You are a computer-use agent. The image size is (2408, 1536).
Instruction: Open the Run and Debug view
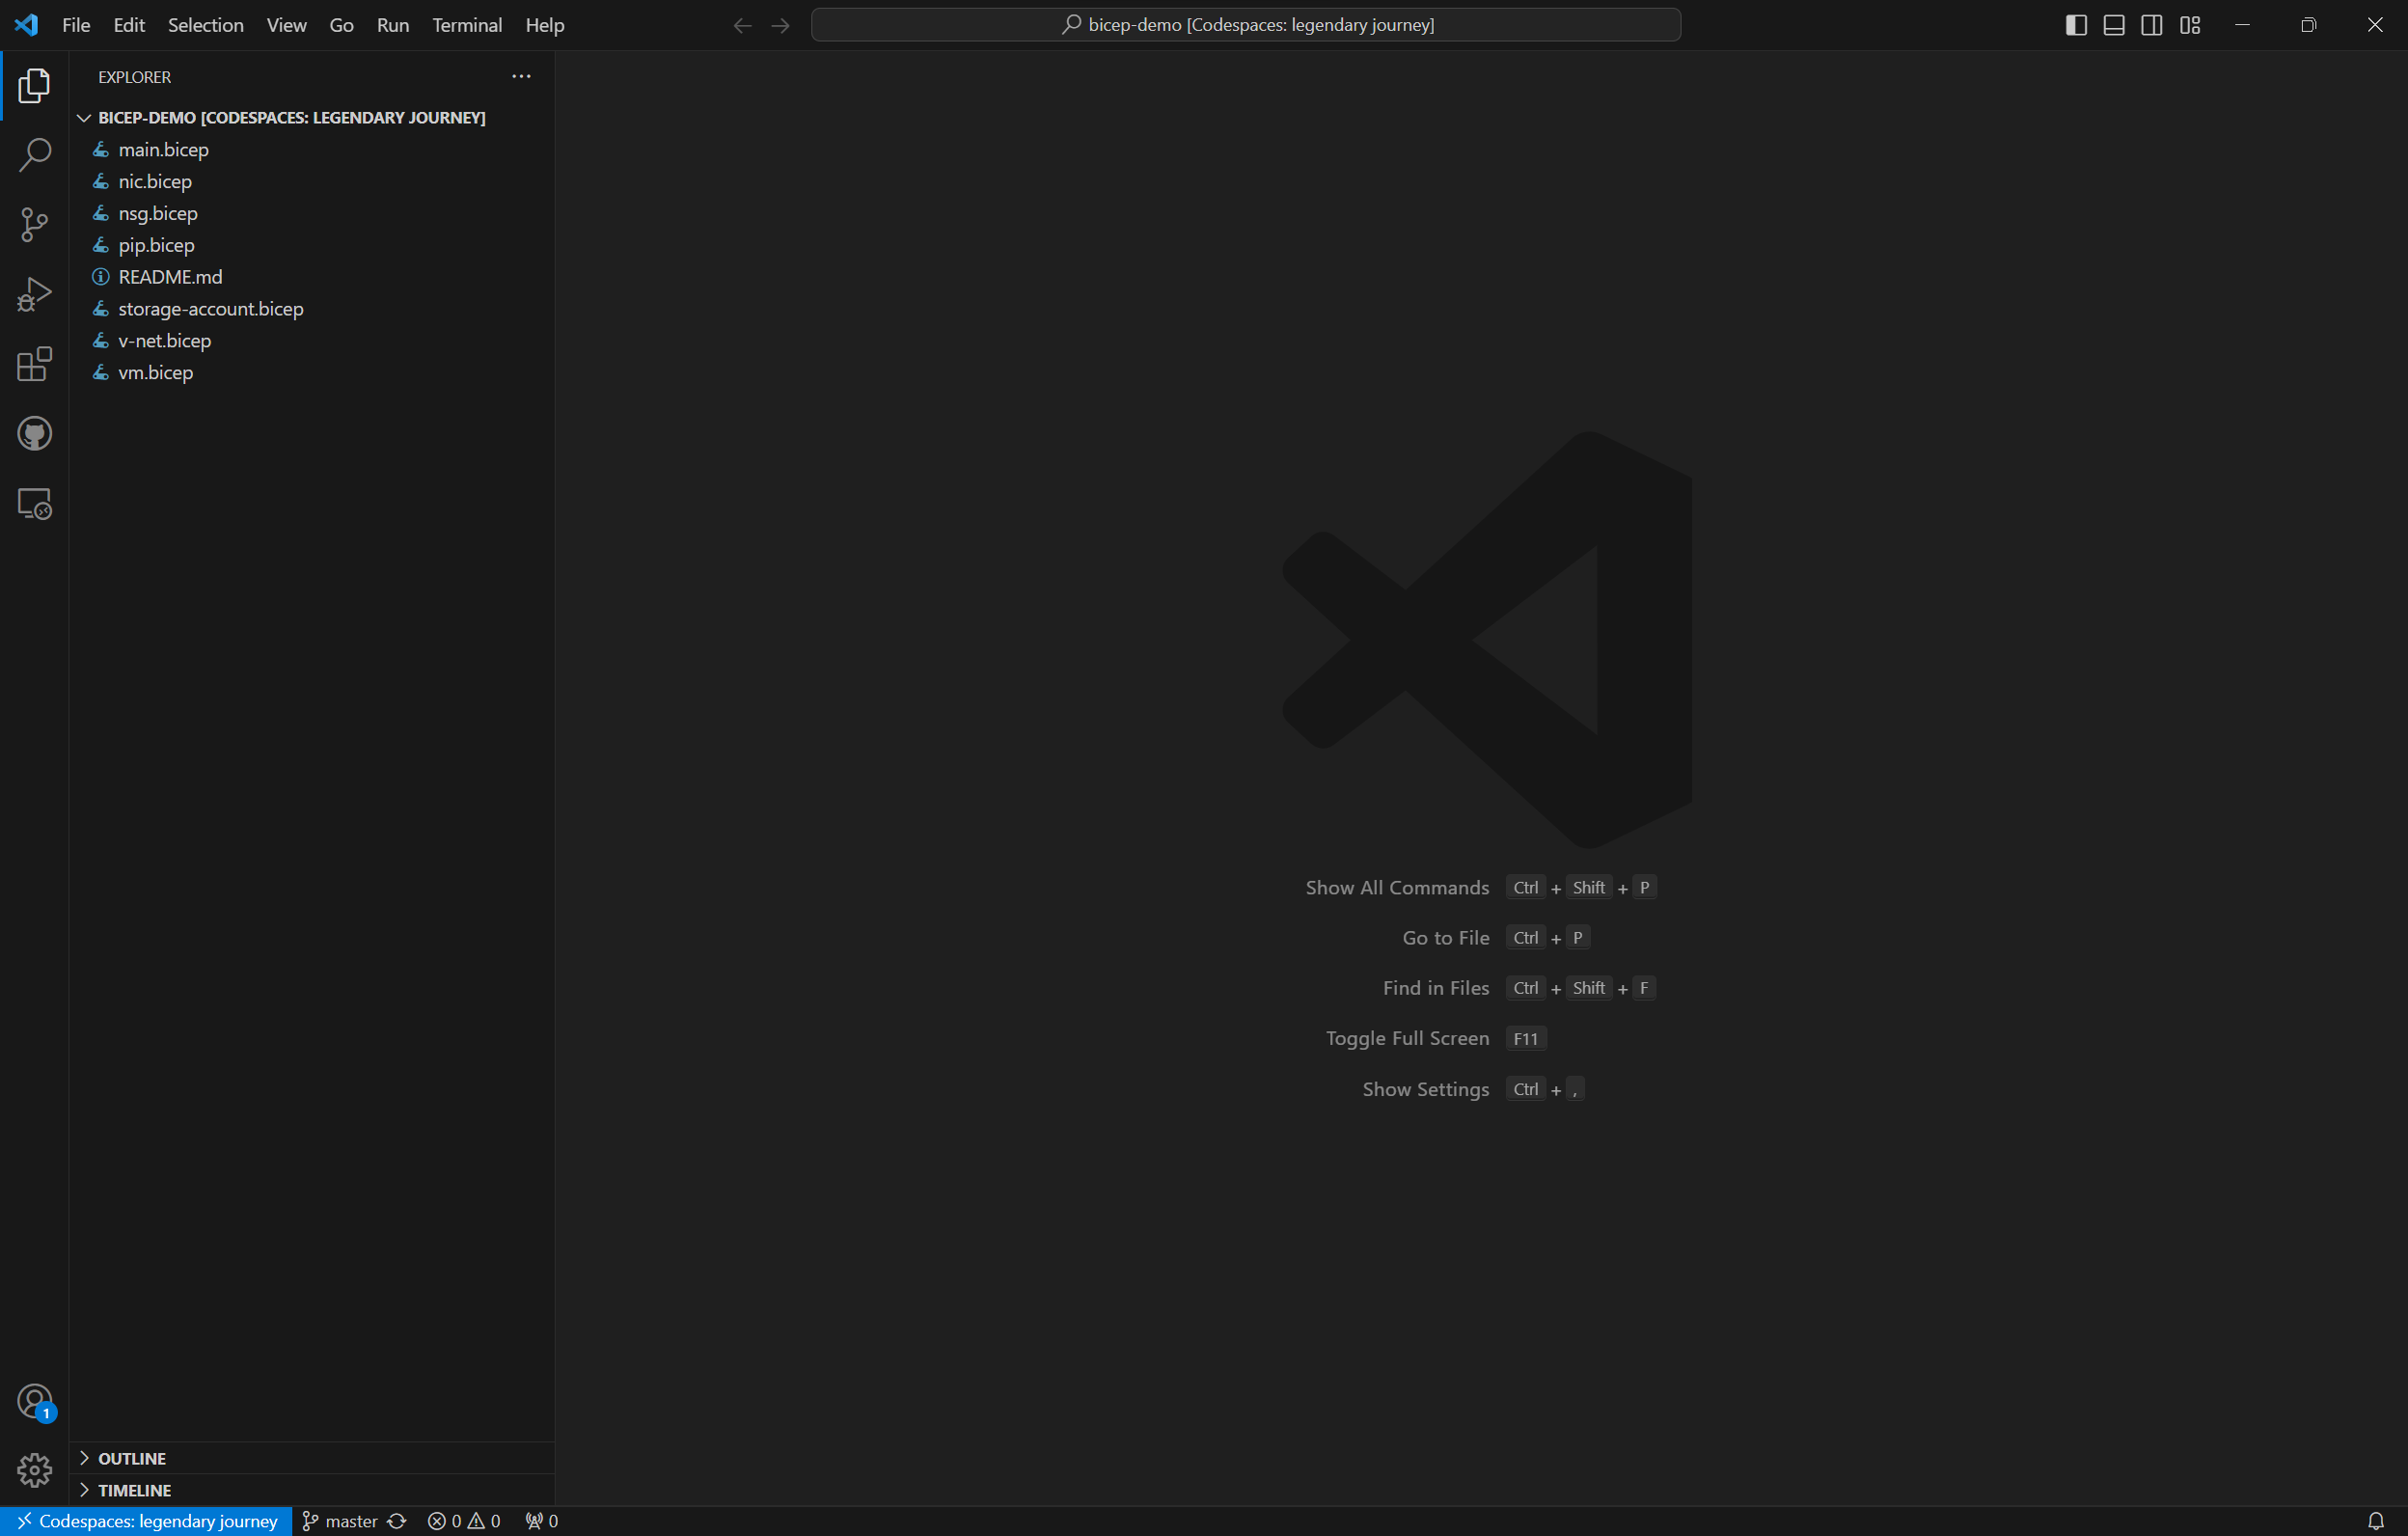tap(34, 294)
